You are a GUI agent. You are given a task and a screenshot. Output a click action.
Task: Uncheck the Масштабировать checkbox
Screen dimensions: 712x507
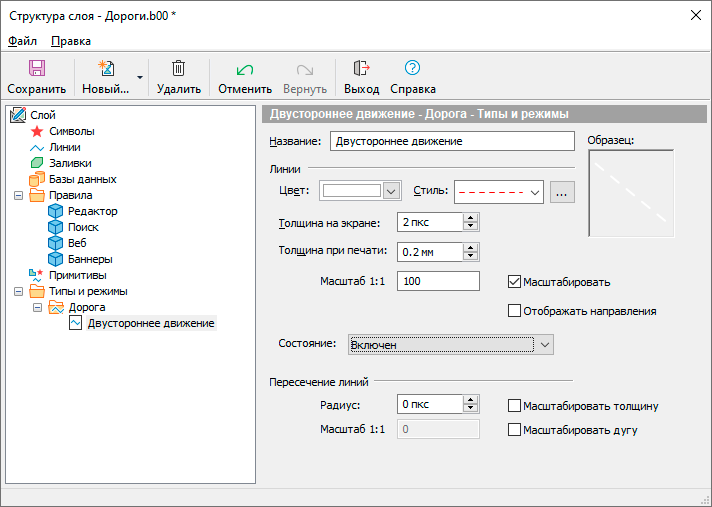(x=516, y=282)
